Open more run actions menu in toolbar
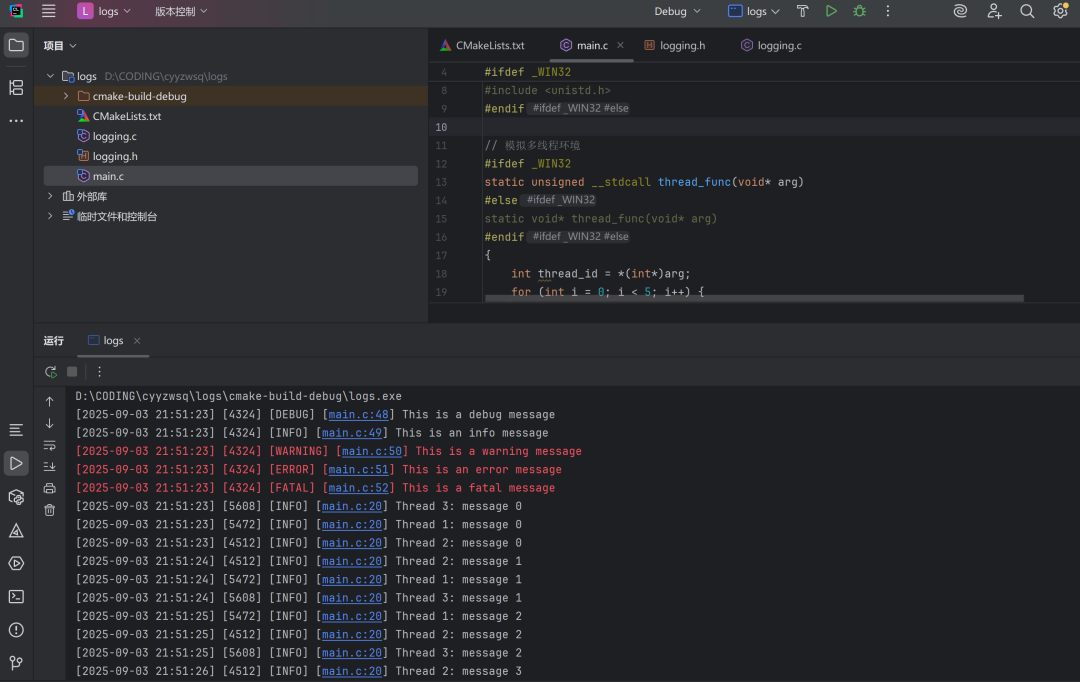1080x682 pixels. point(888,11)
